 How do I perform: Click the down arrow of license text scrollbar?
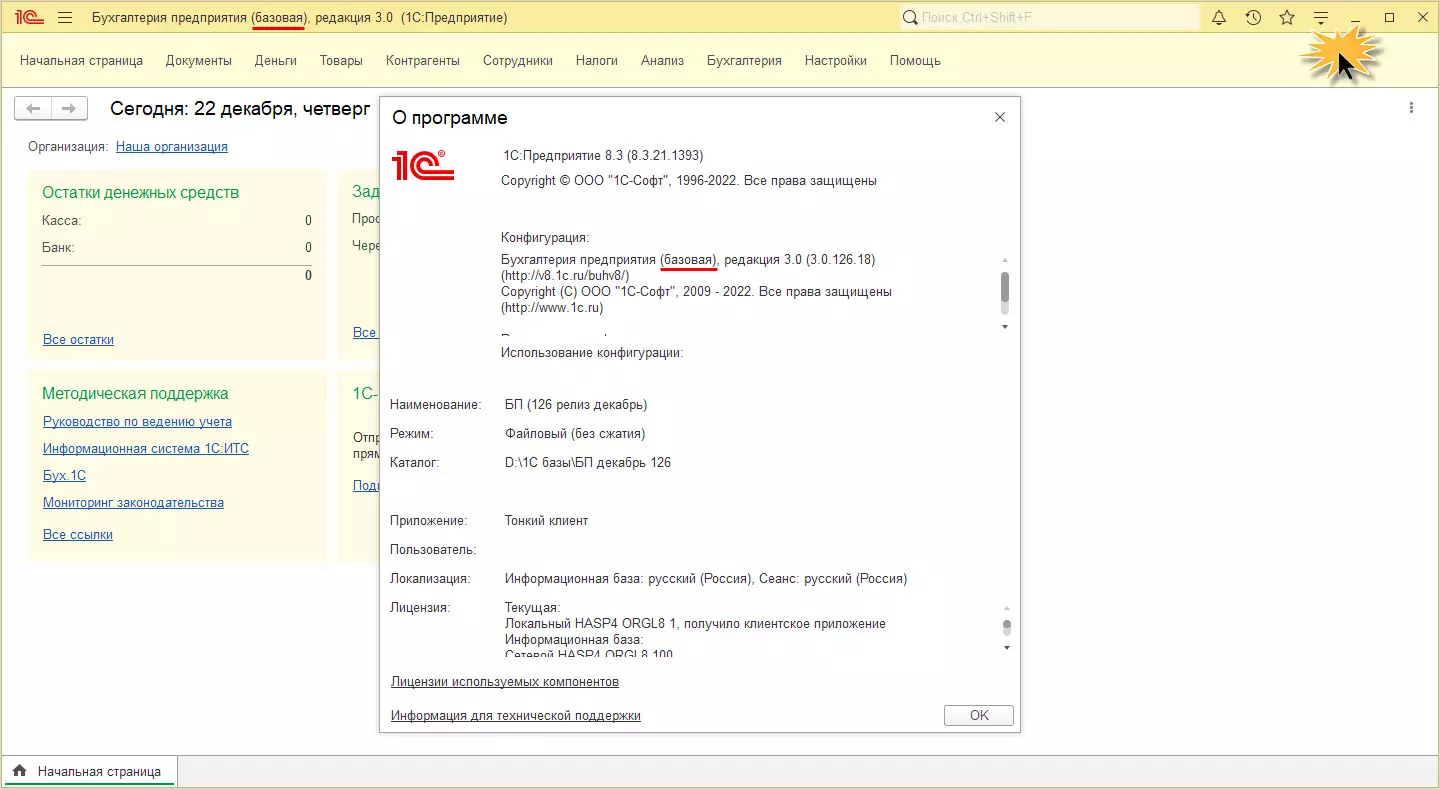[x=1006, y=648]
